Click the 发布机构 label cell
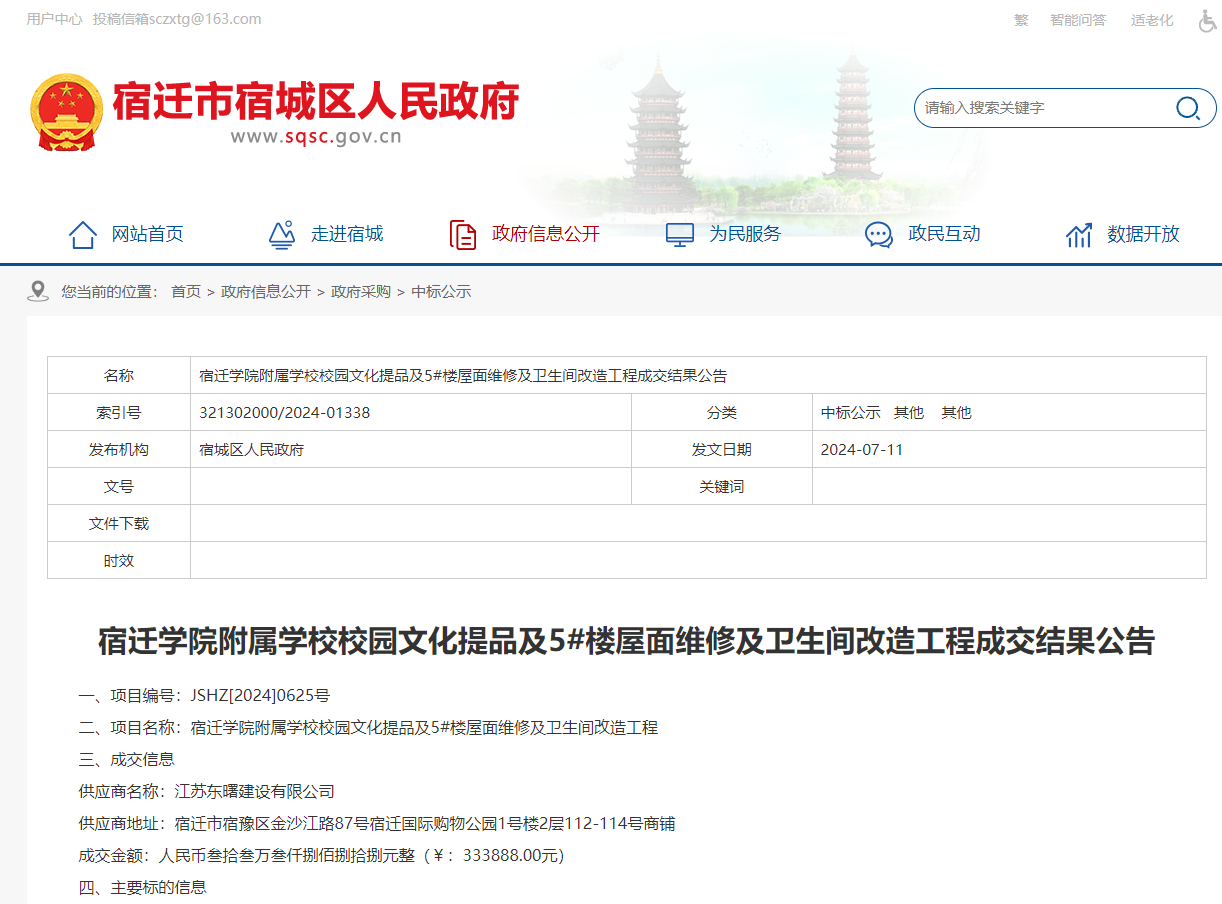The height and width of the screenshot is (904, 1222). click(x=119, y=450)
